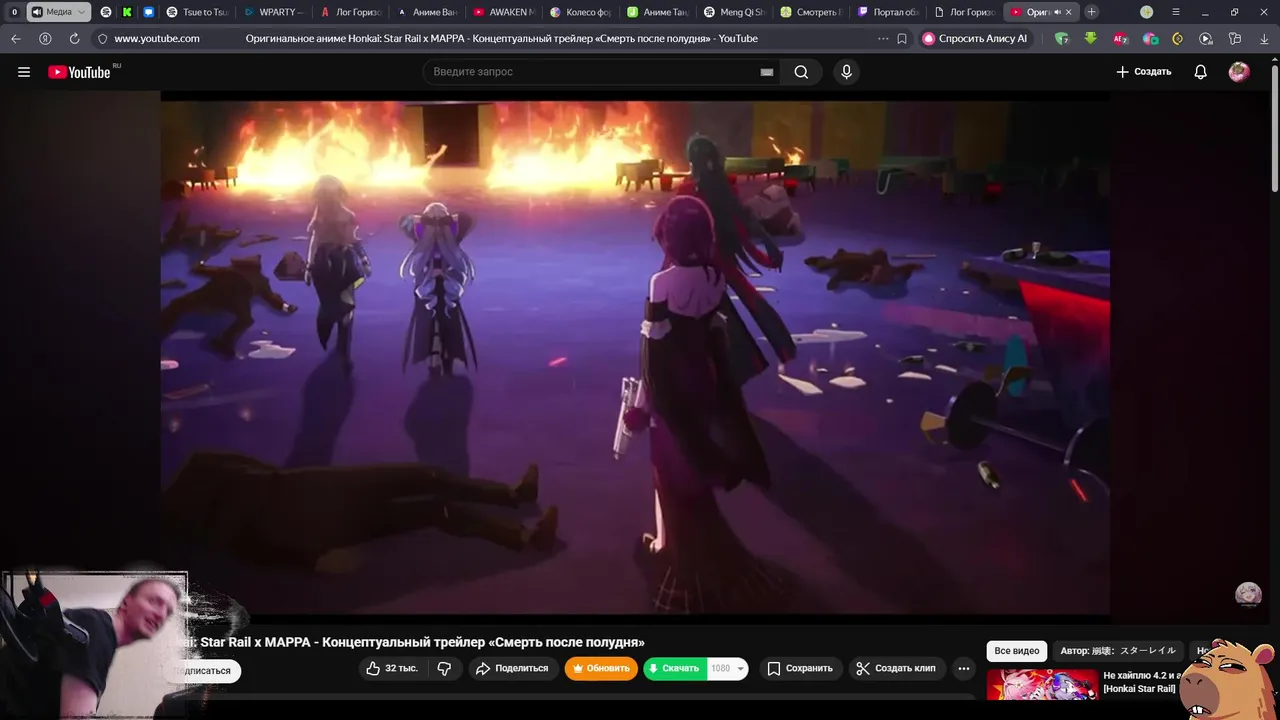Click the Yandex account icon beside back arrow
The width and height of the screenshot is (1280, 720).
tap(45, 39)
